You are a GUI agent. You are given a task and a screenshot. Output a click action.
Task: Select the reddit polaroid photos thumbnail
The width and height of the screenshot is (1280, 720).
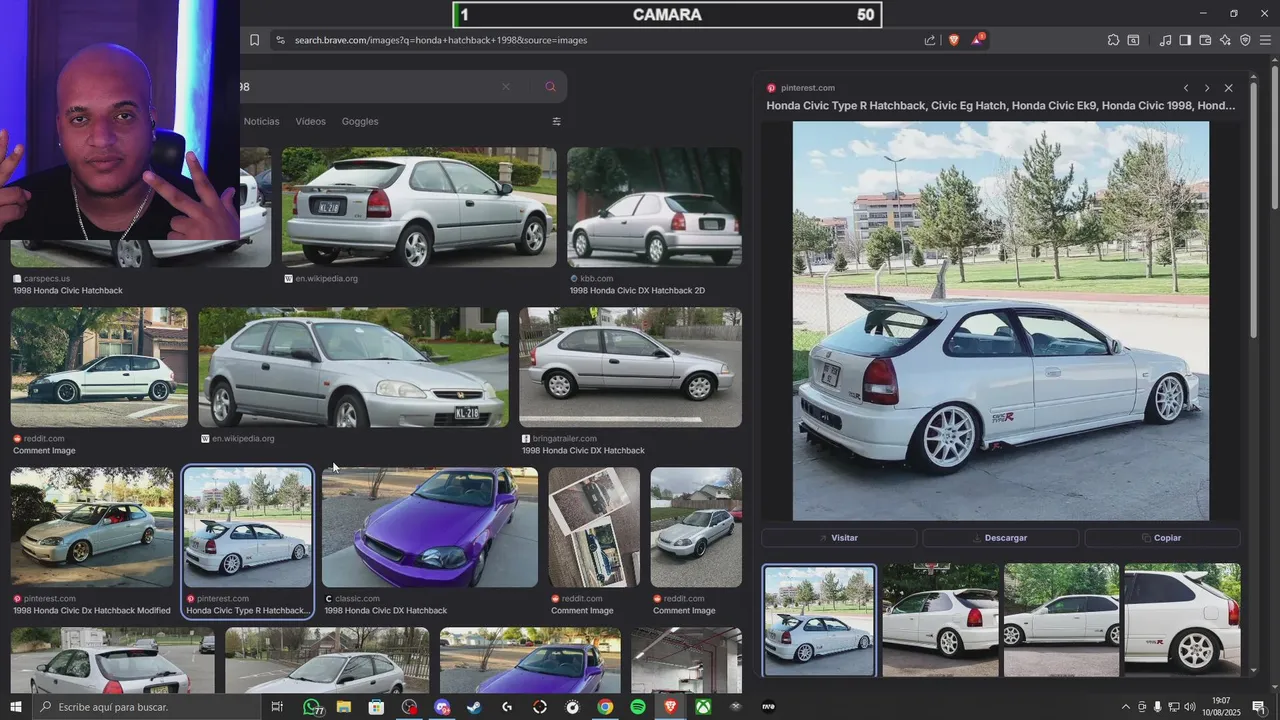pos(594,527)
